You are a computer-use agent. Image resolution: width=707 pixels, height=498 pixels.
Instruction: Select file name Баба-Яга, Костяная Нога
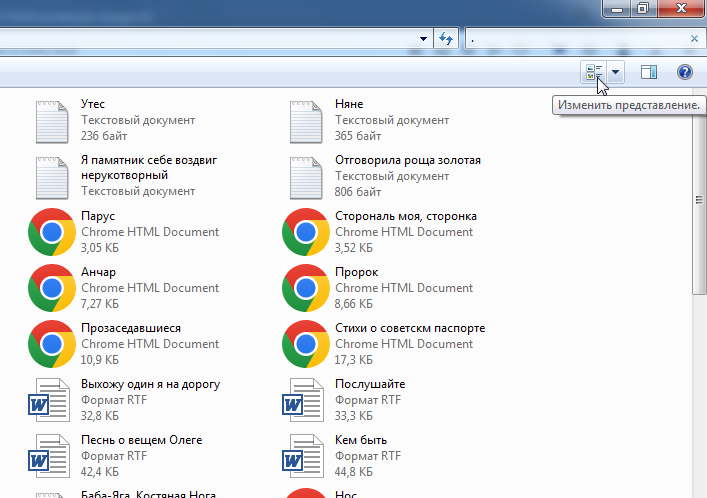148,494
